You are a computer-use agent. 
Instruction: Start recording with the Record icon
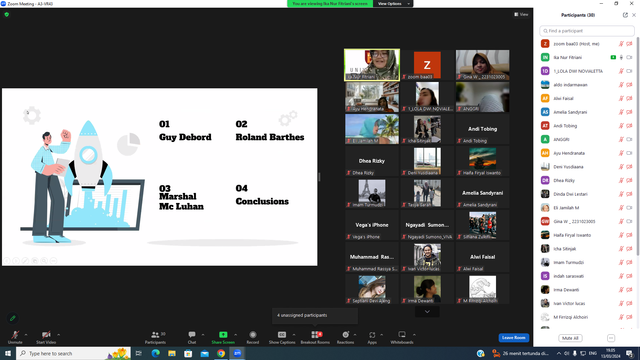tap(253, 335)
